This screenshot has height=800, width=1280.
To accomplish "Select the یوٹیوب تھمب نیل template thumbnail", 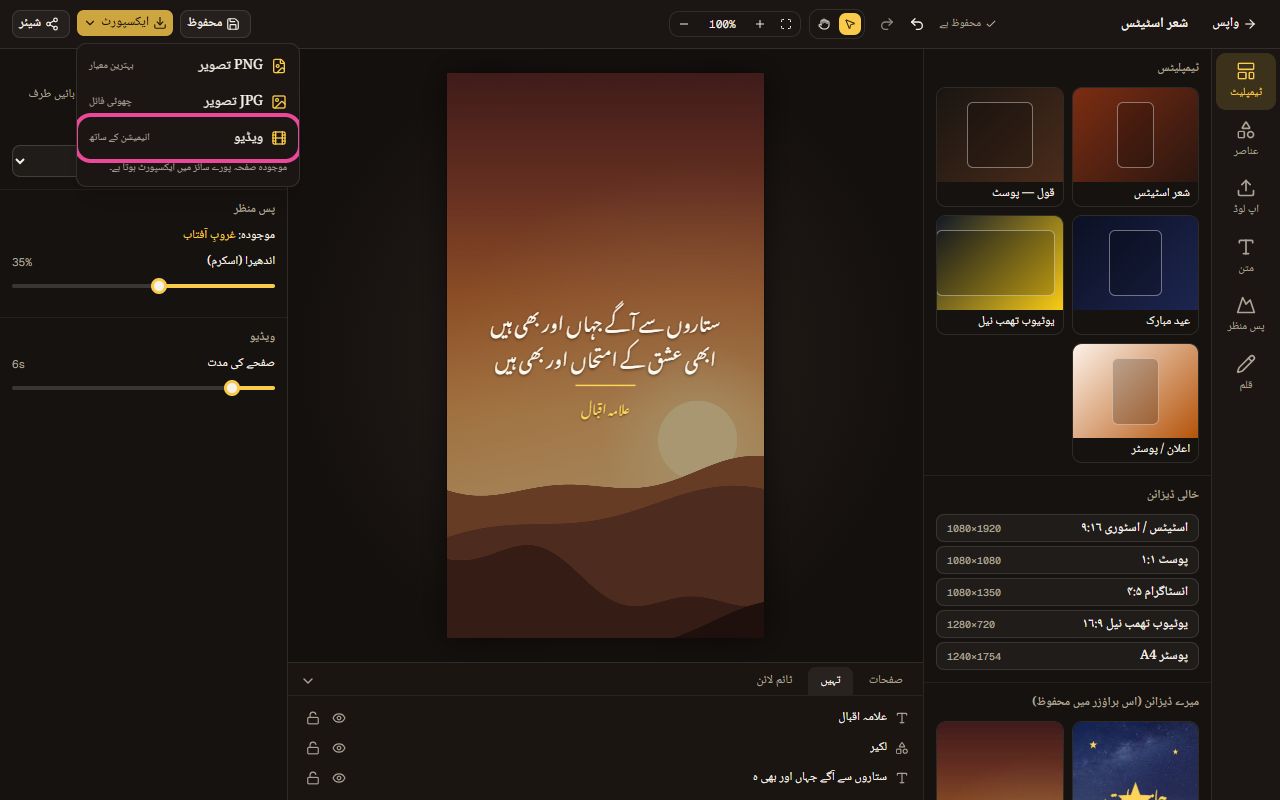I will pyautogui.click(x=999, y=274).
